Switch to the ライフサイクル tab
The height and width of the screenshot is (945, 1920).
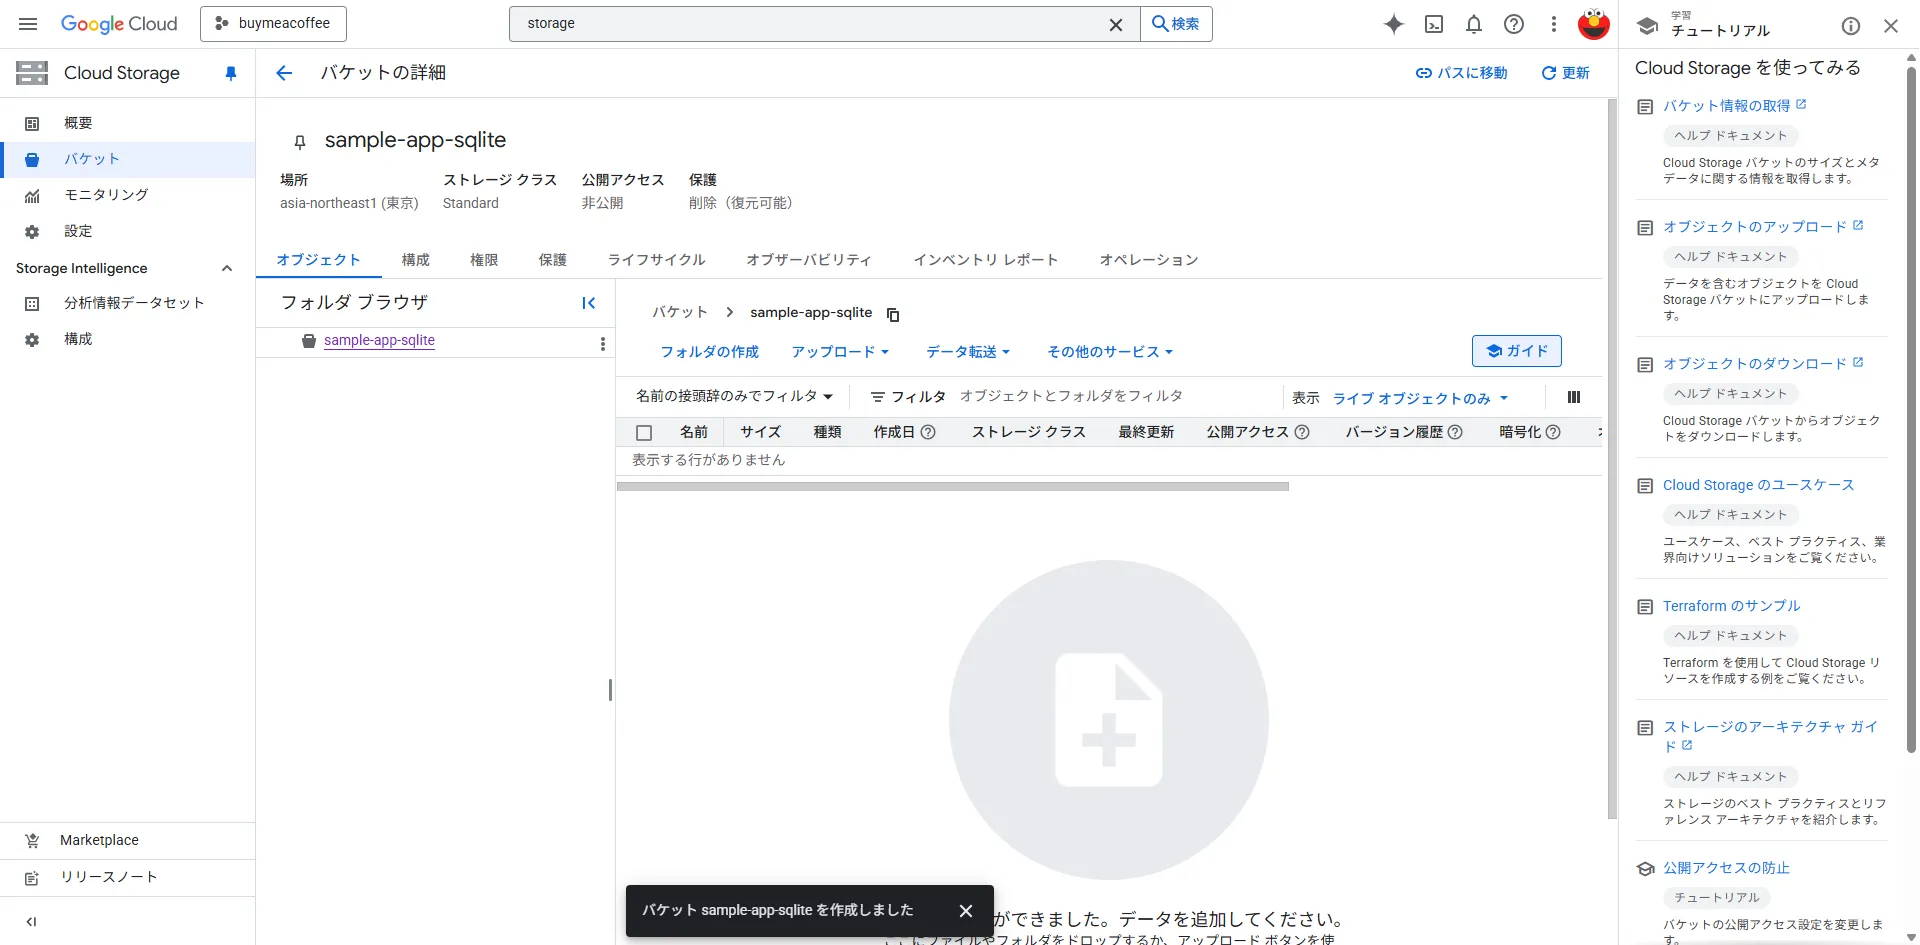pyautogui.click(x=656, y=259)
